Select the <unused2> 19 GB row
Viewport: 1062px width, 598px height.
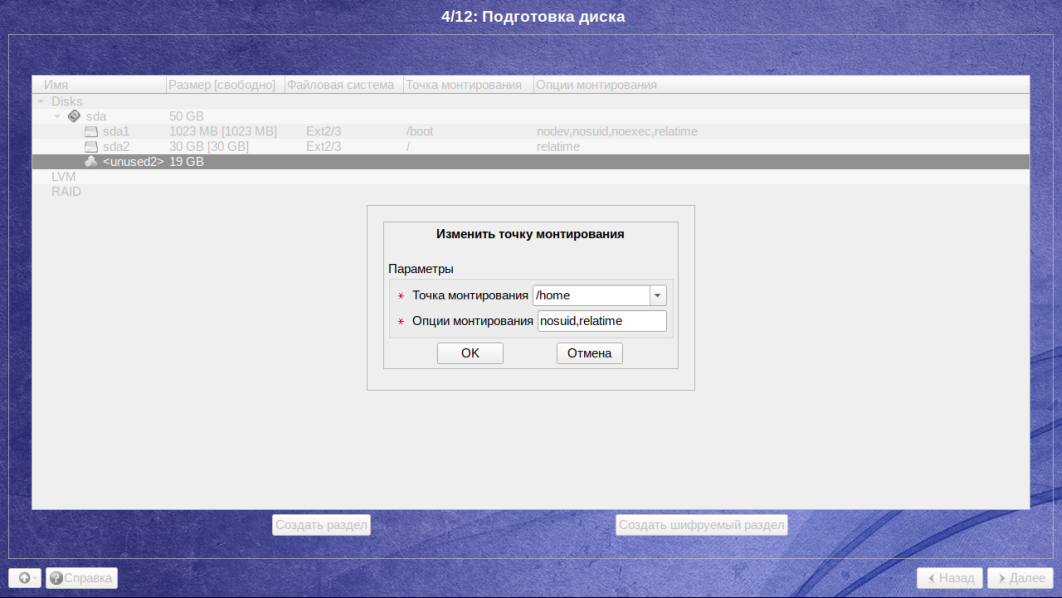pyautogui.click(x=531, y=161)
